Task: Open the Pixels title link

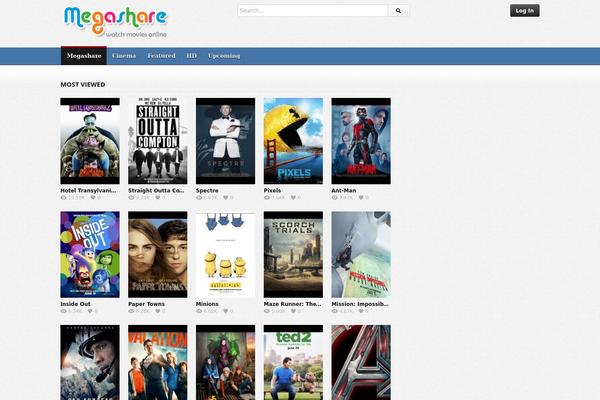Action: point(272,190)
